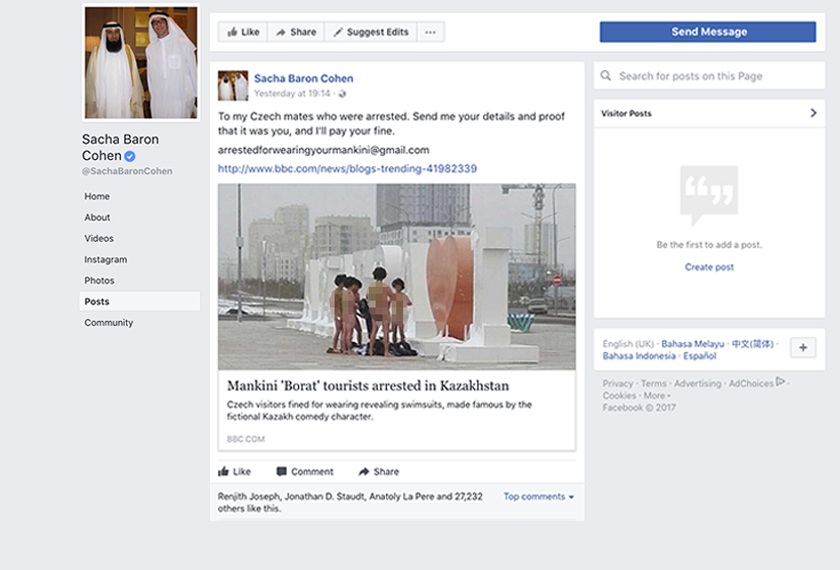Click the AdChoices triangle icon
Screen dimensions: 840x570
781,381
